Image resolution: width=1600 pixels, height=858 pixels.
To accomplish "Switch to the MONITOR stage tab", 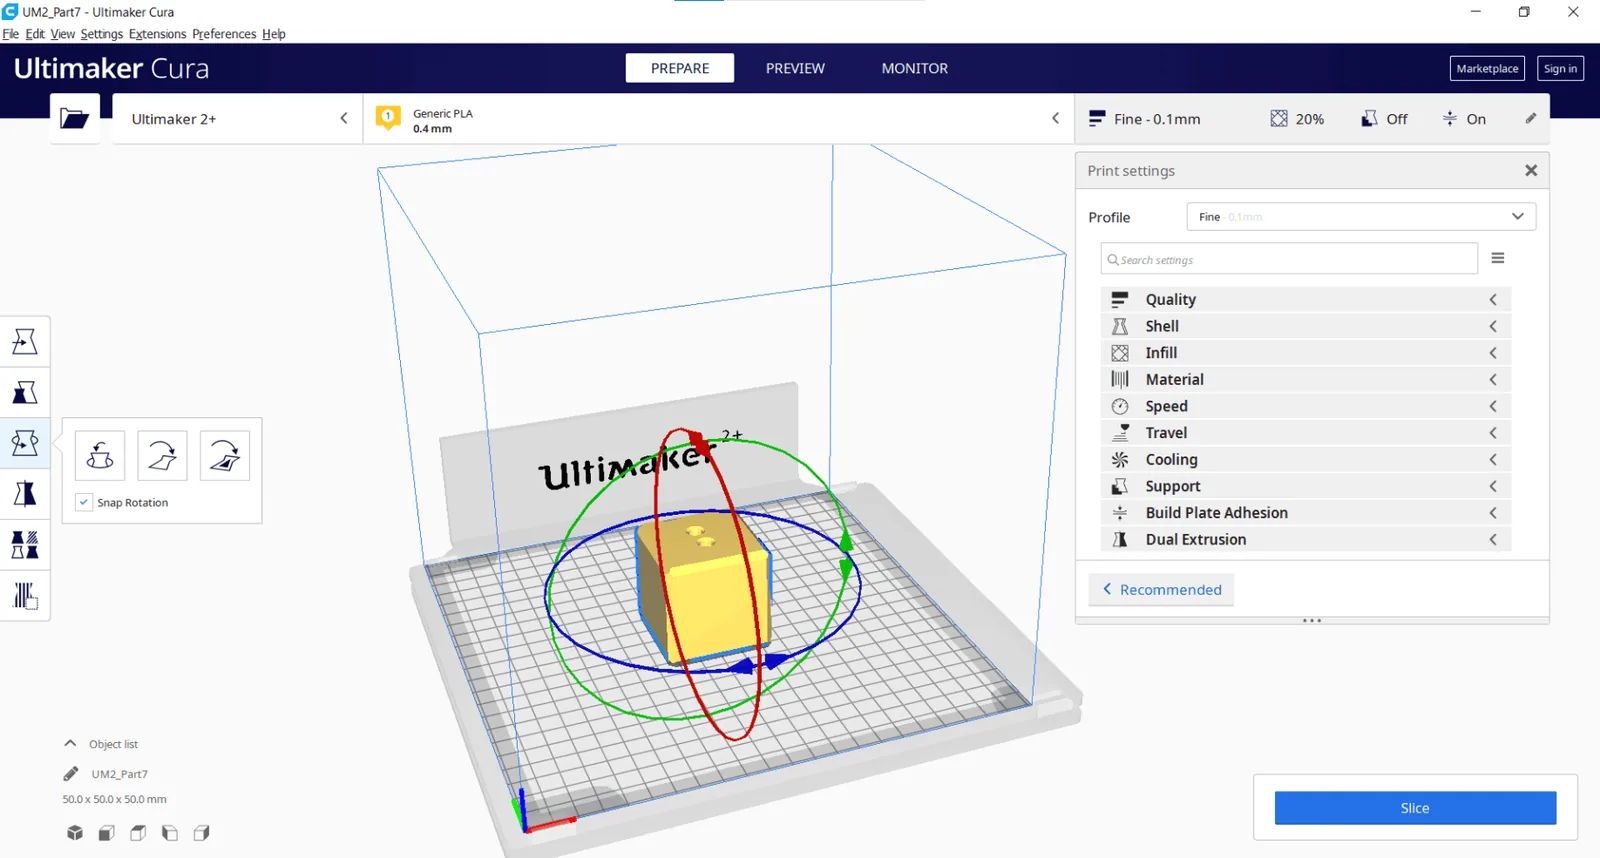I will (x=915, y=68).
